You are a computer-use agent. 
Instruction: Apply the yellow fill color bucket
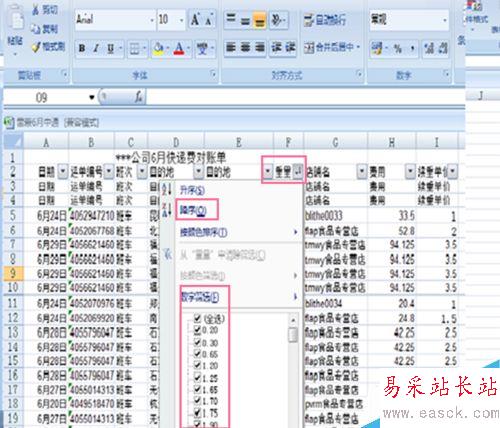pos(158,49)
